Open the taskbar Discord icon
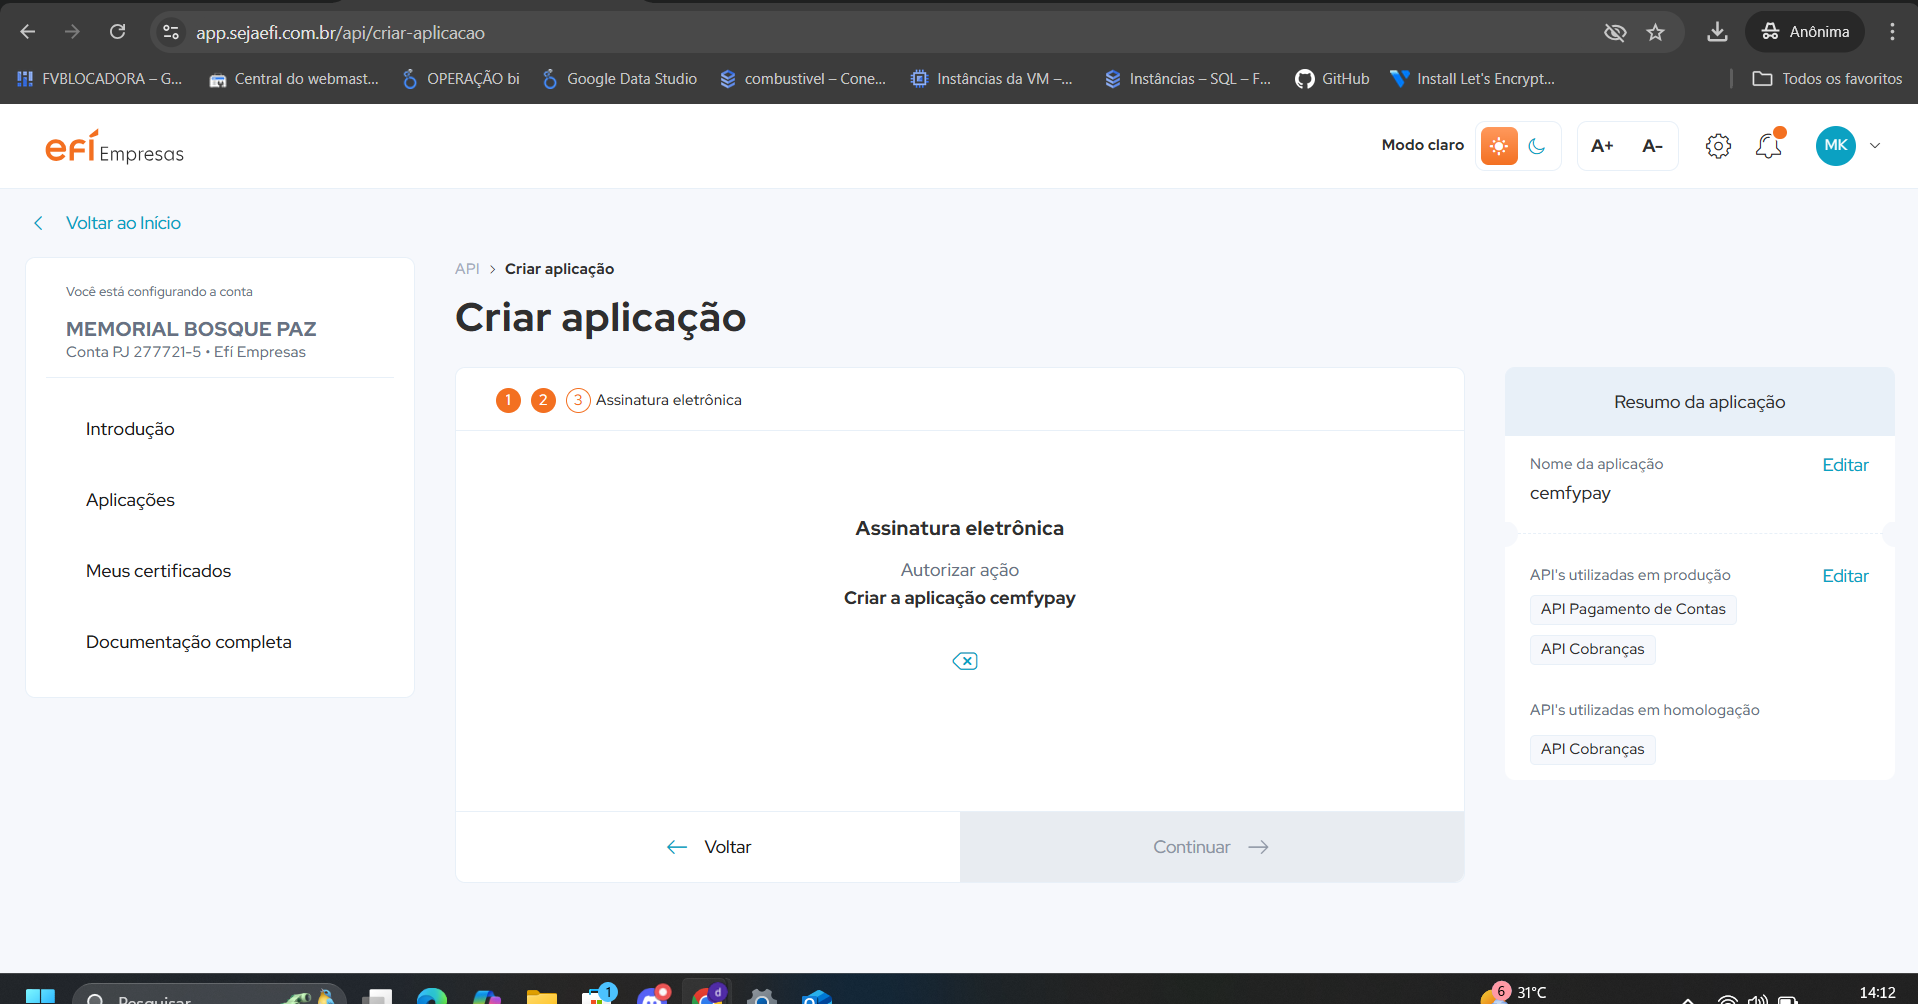This screenshot has width=1918, height=1004. coord(653,995)
